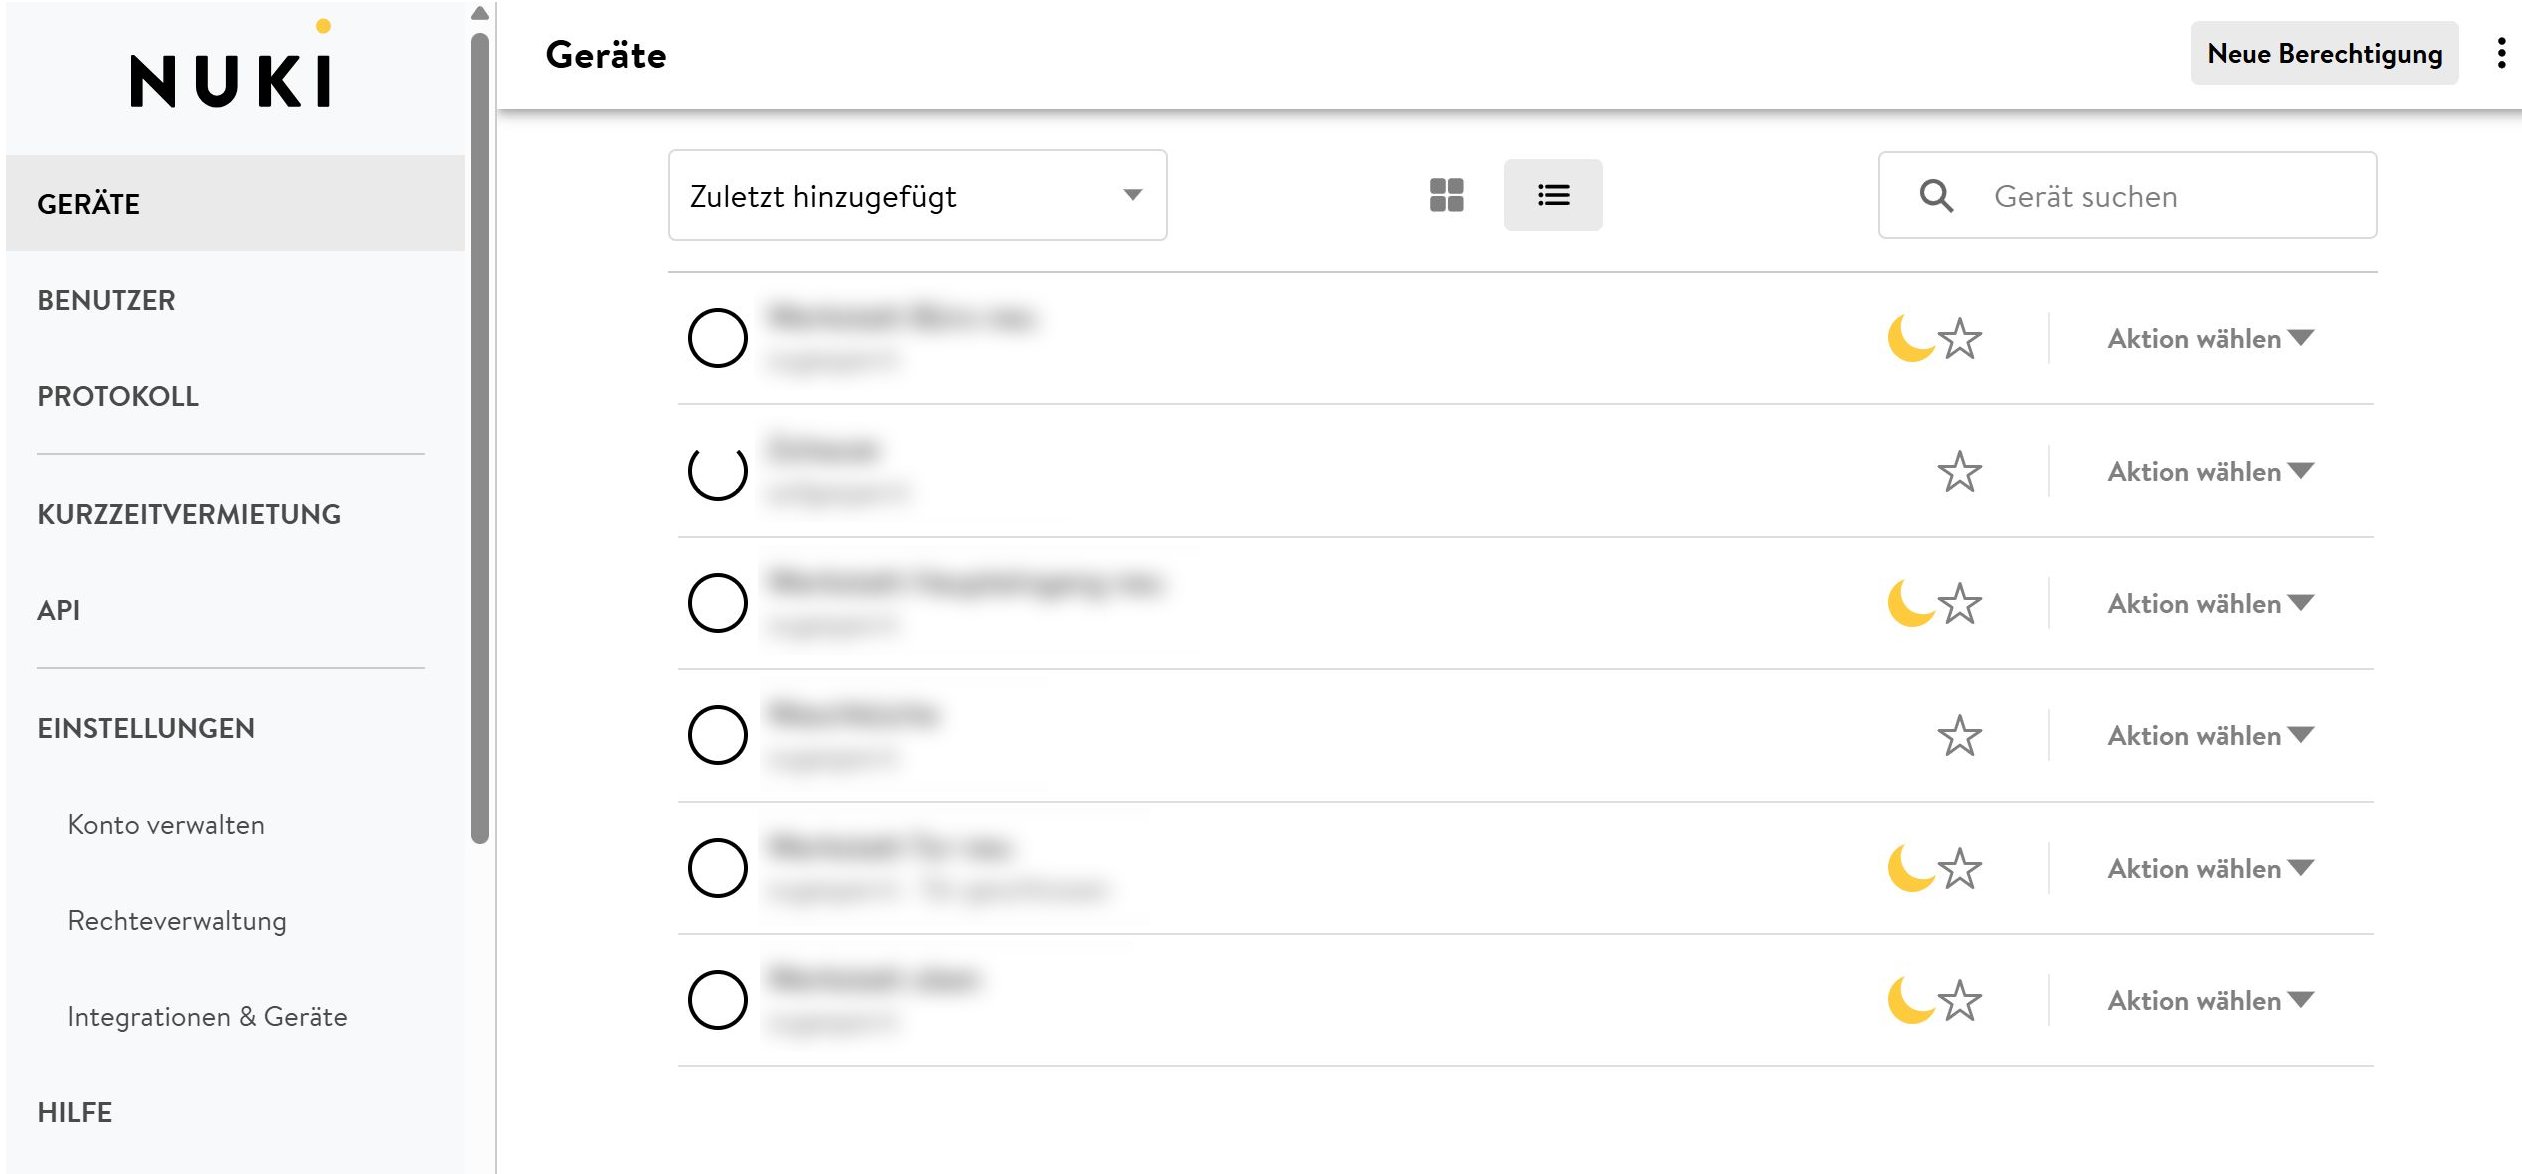2522x1174 pixels.
Task: Open the 'Zuletzt hinzugefügt' sort dropdown
Action: click(x=915, y=195)
